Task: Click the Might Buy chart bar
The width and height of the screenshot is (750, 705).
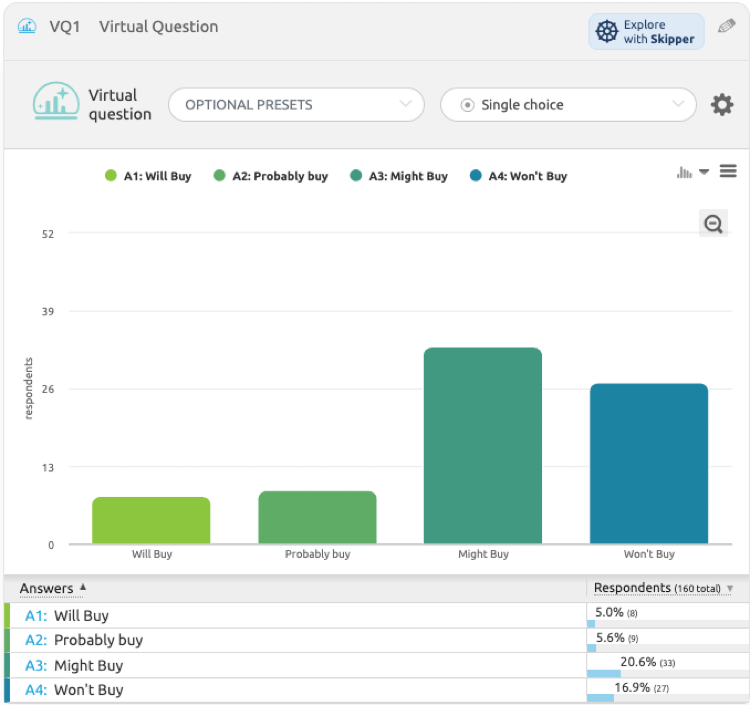Action: point(483,445)
